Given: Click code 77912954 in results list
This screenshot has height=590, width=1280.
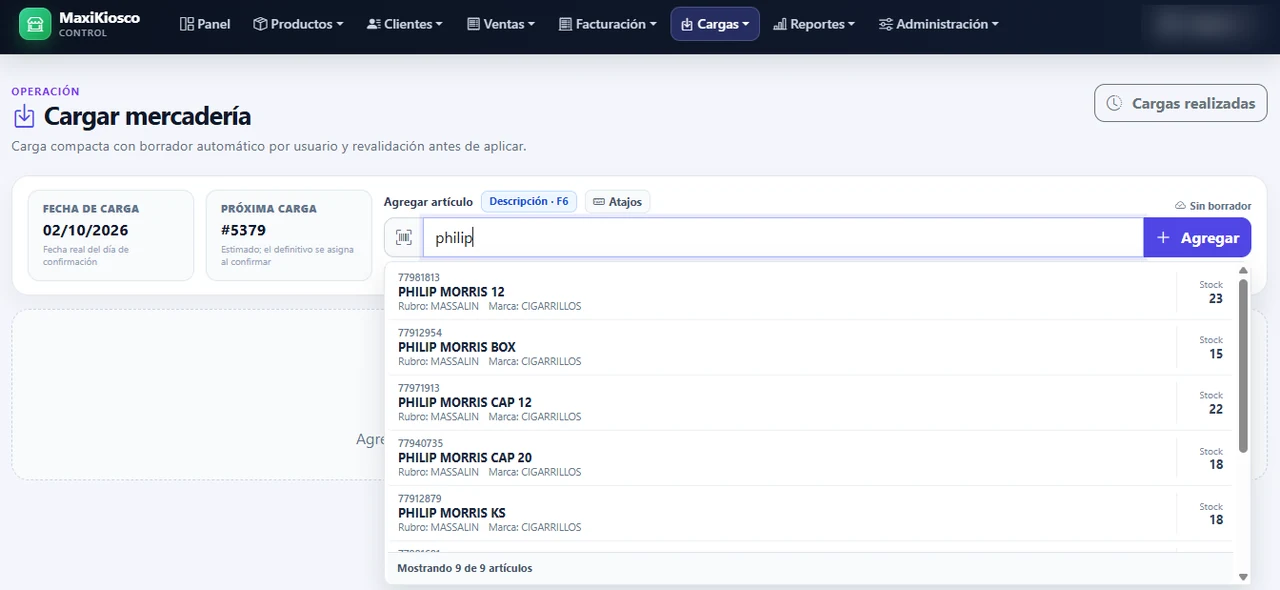Looking at the screenshot, I should pos(420,332).
